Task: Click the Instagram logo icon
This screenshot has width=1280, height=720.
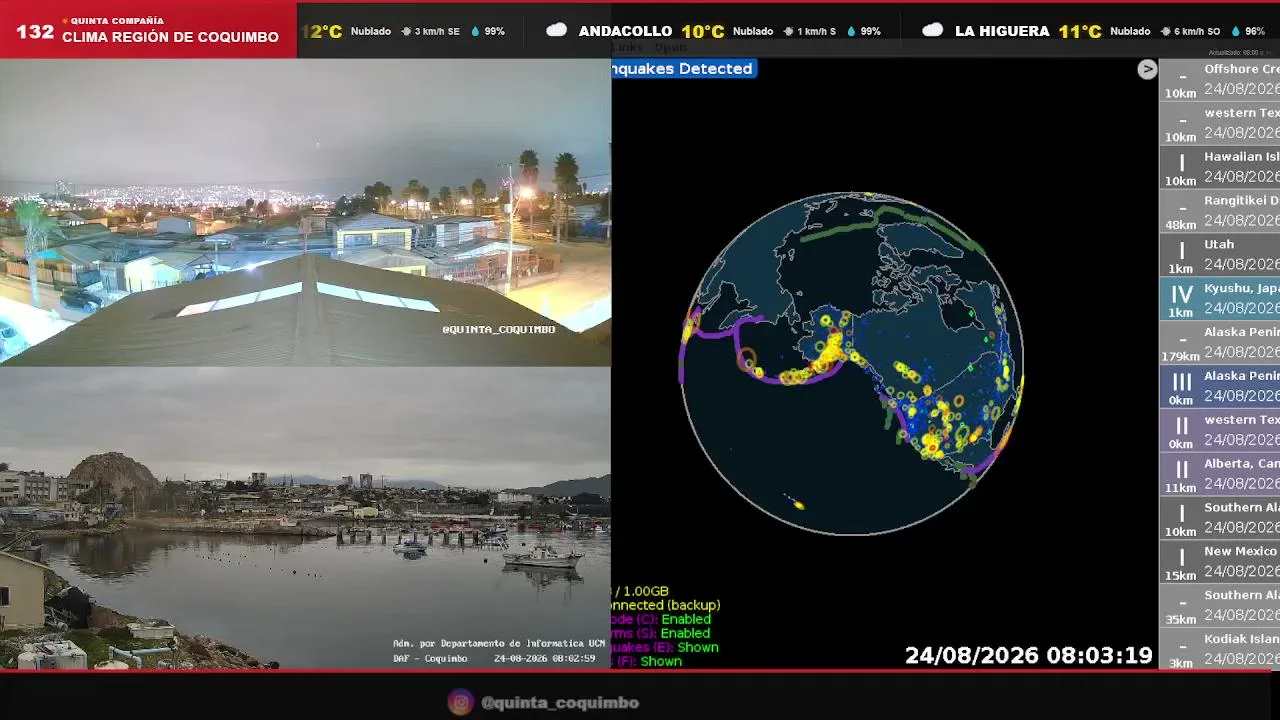Action: [460, 702]
